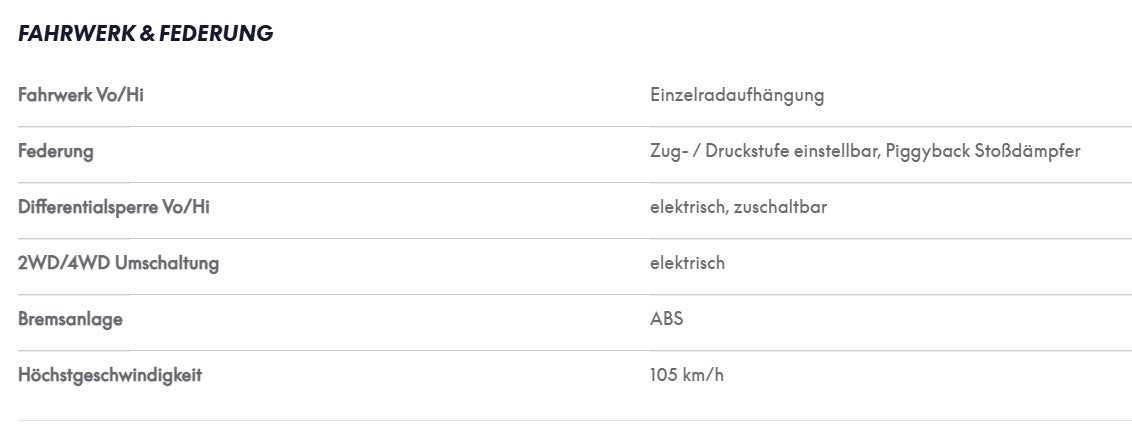Select the Differentialsperre Vo/Hi label
1132x444 pixels.
coord(114,207)
